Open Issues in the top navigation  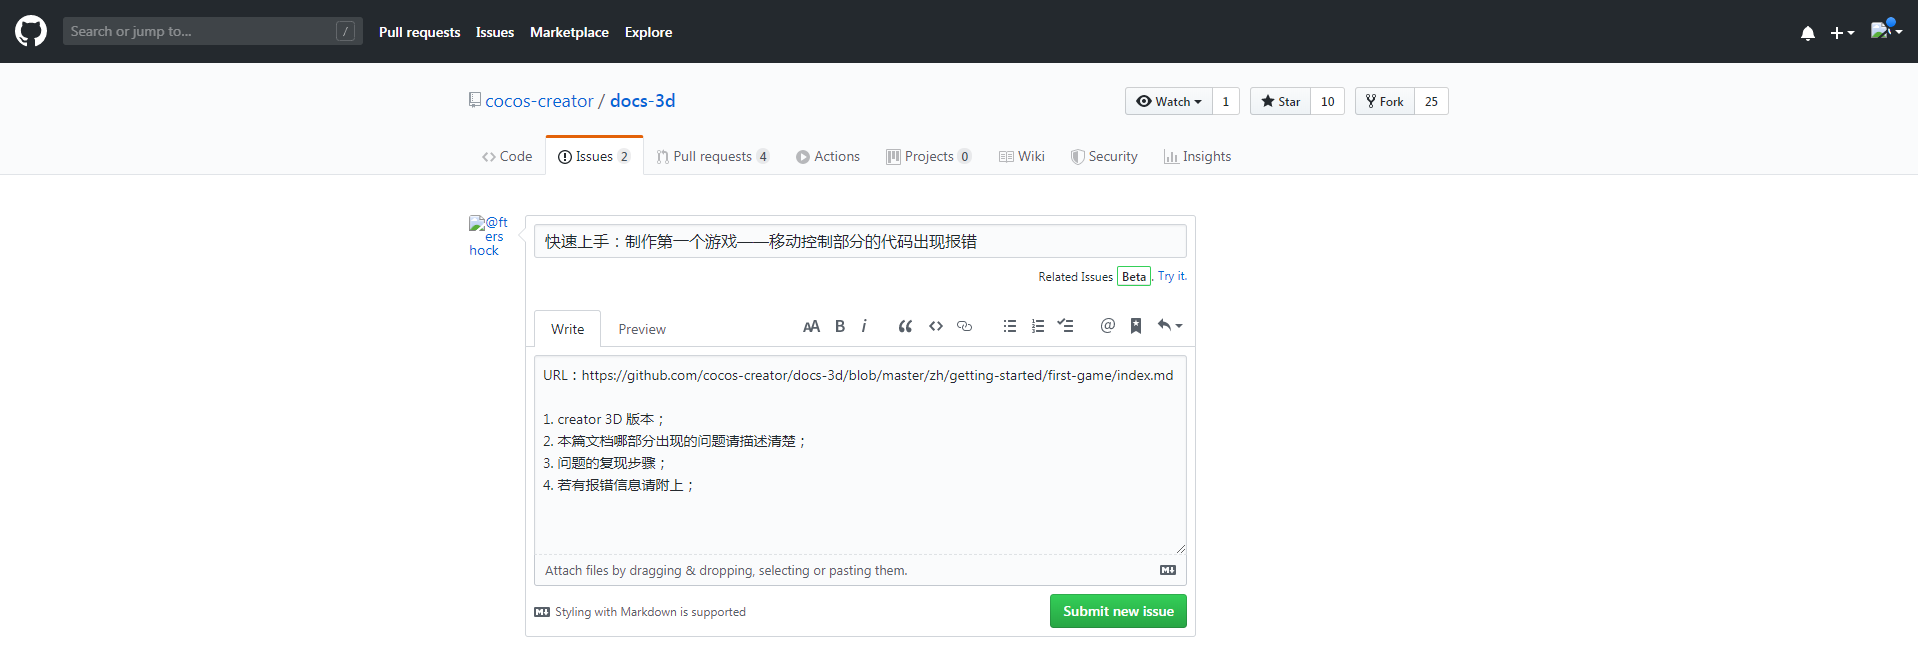[x=495, y=32]
